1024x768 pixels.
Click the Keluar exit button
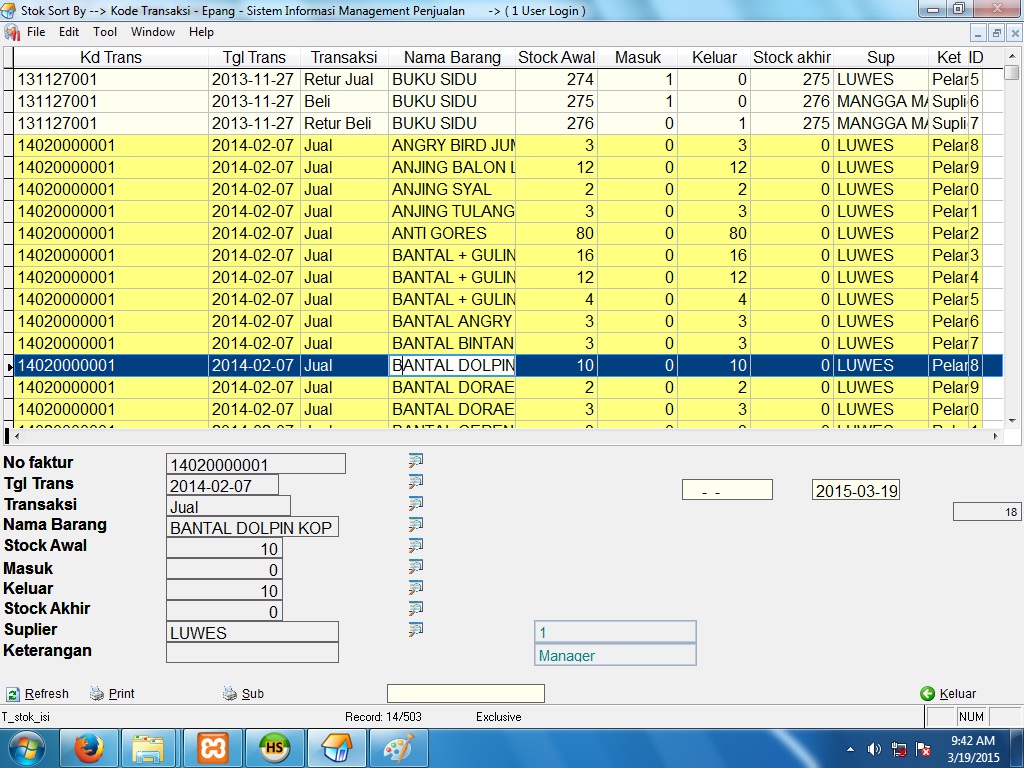pos(948,694)
